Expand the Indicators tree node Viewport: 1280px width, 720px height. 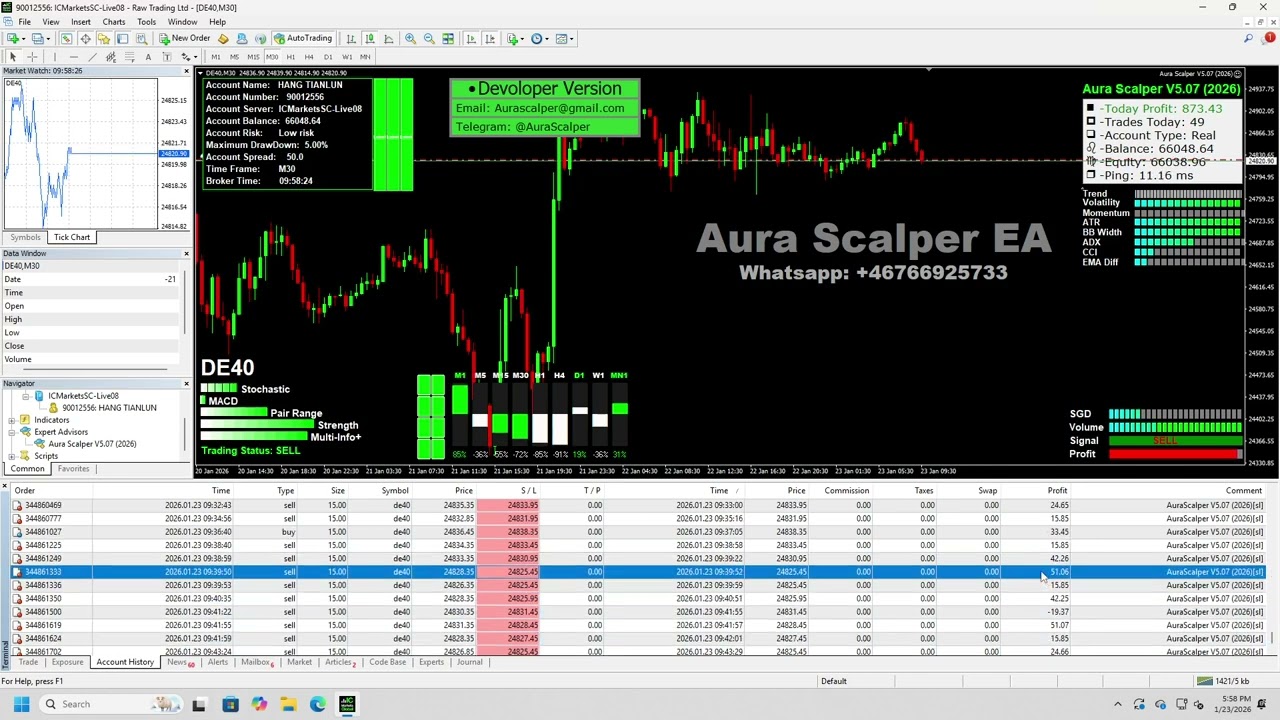click(11, 420)
